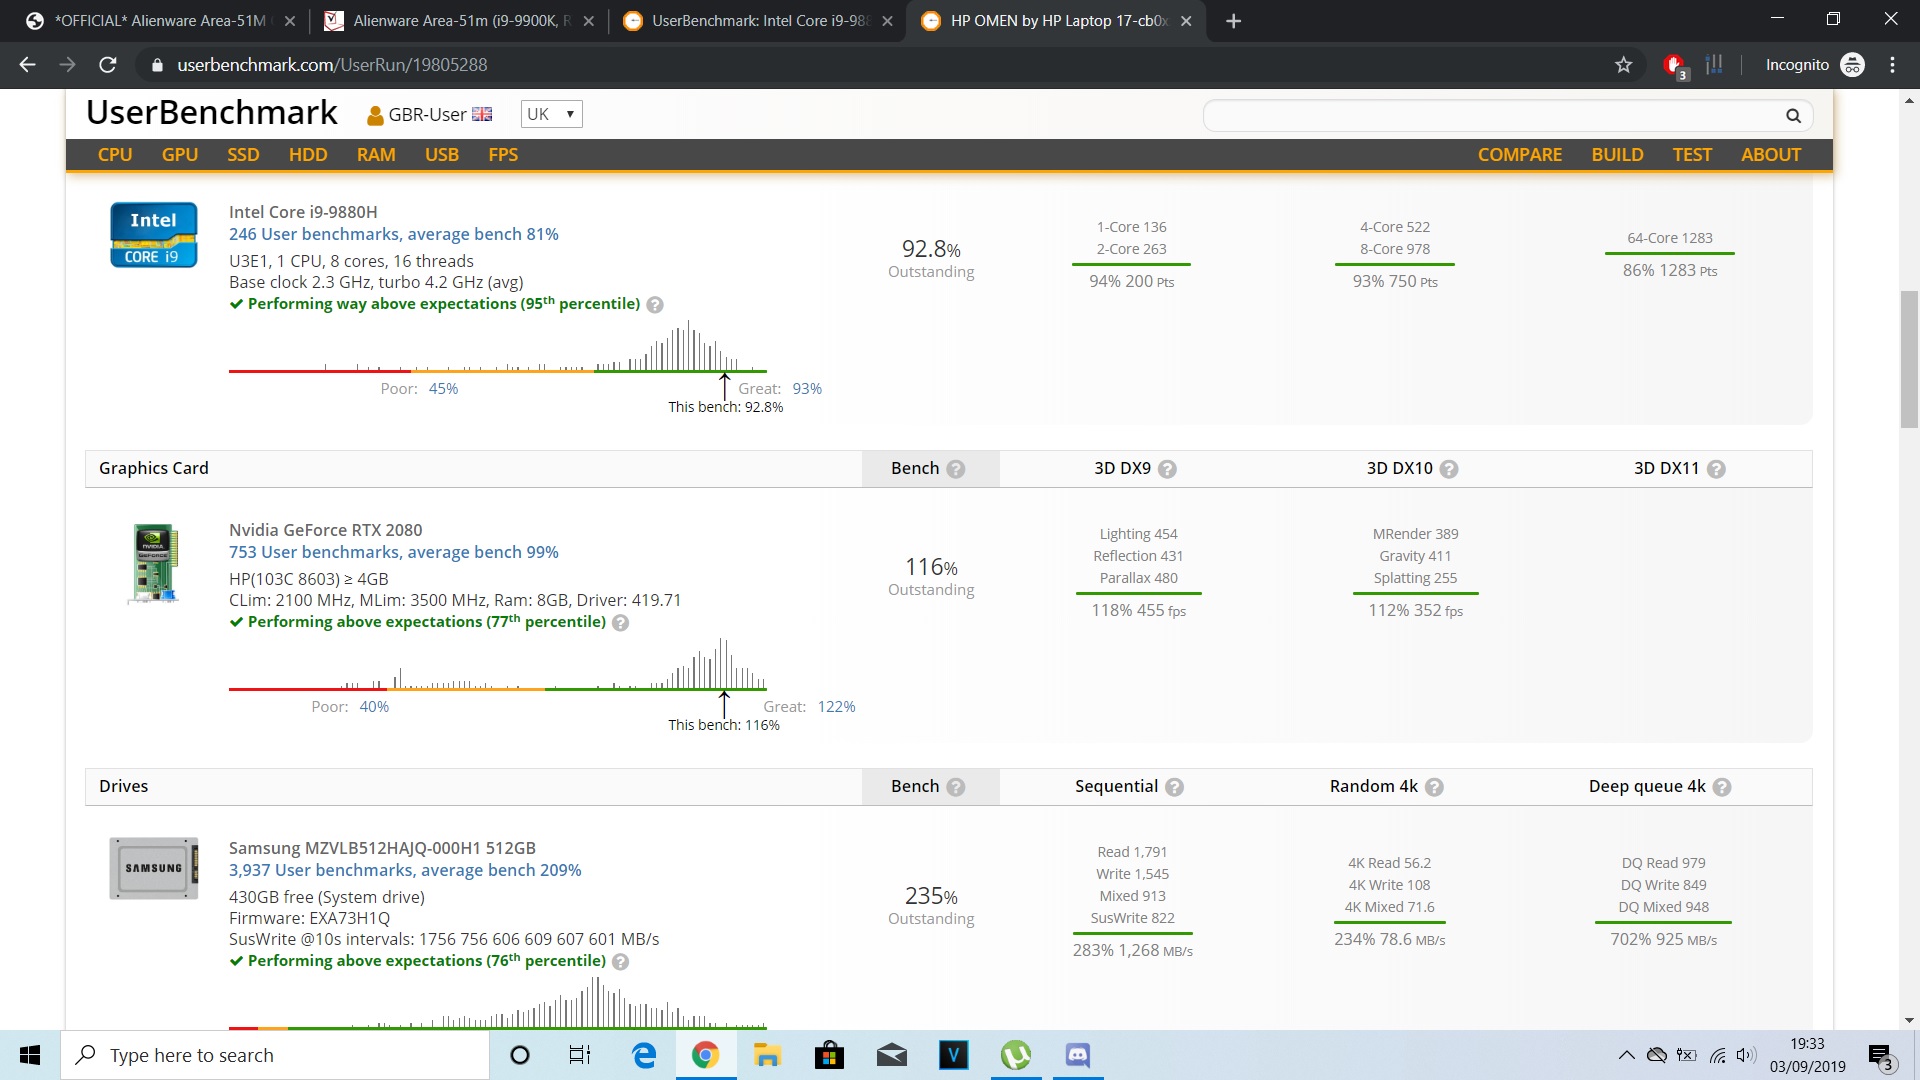Click the Intel Core i9 badge icon
The image size is (1920, 1080).
pyautogui.click(x=153, y=235)
